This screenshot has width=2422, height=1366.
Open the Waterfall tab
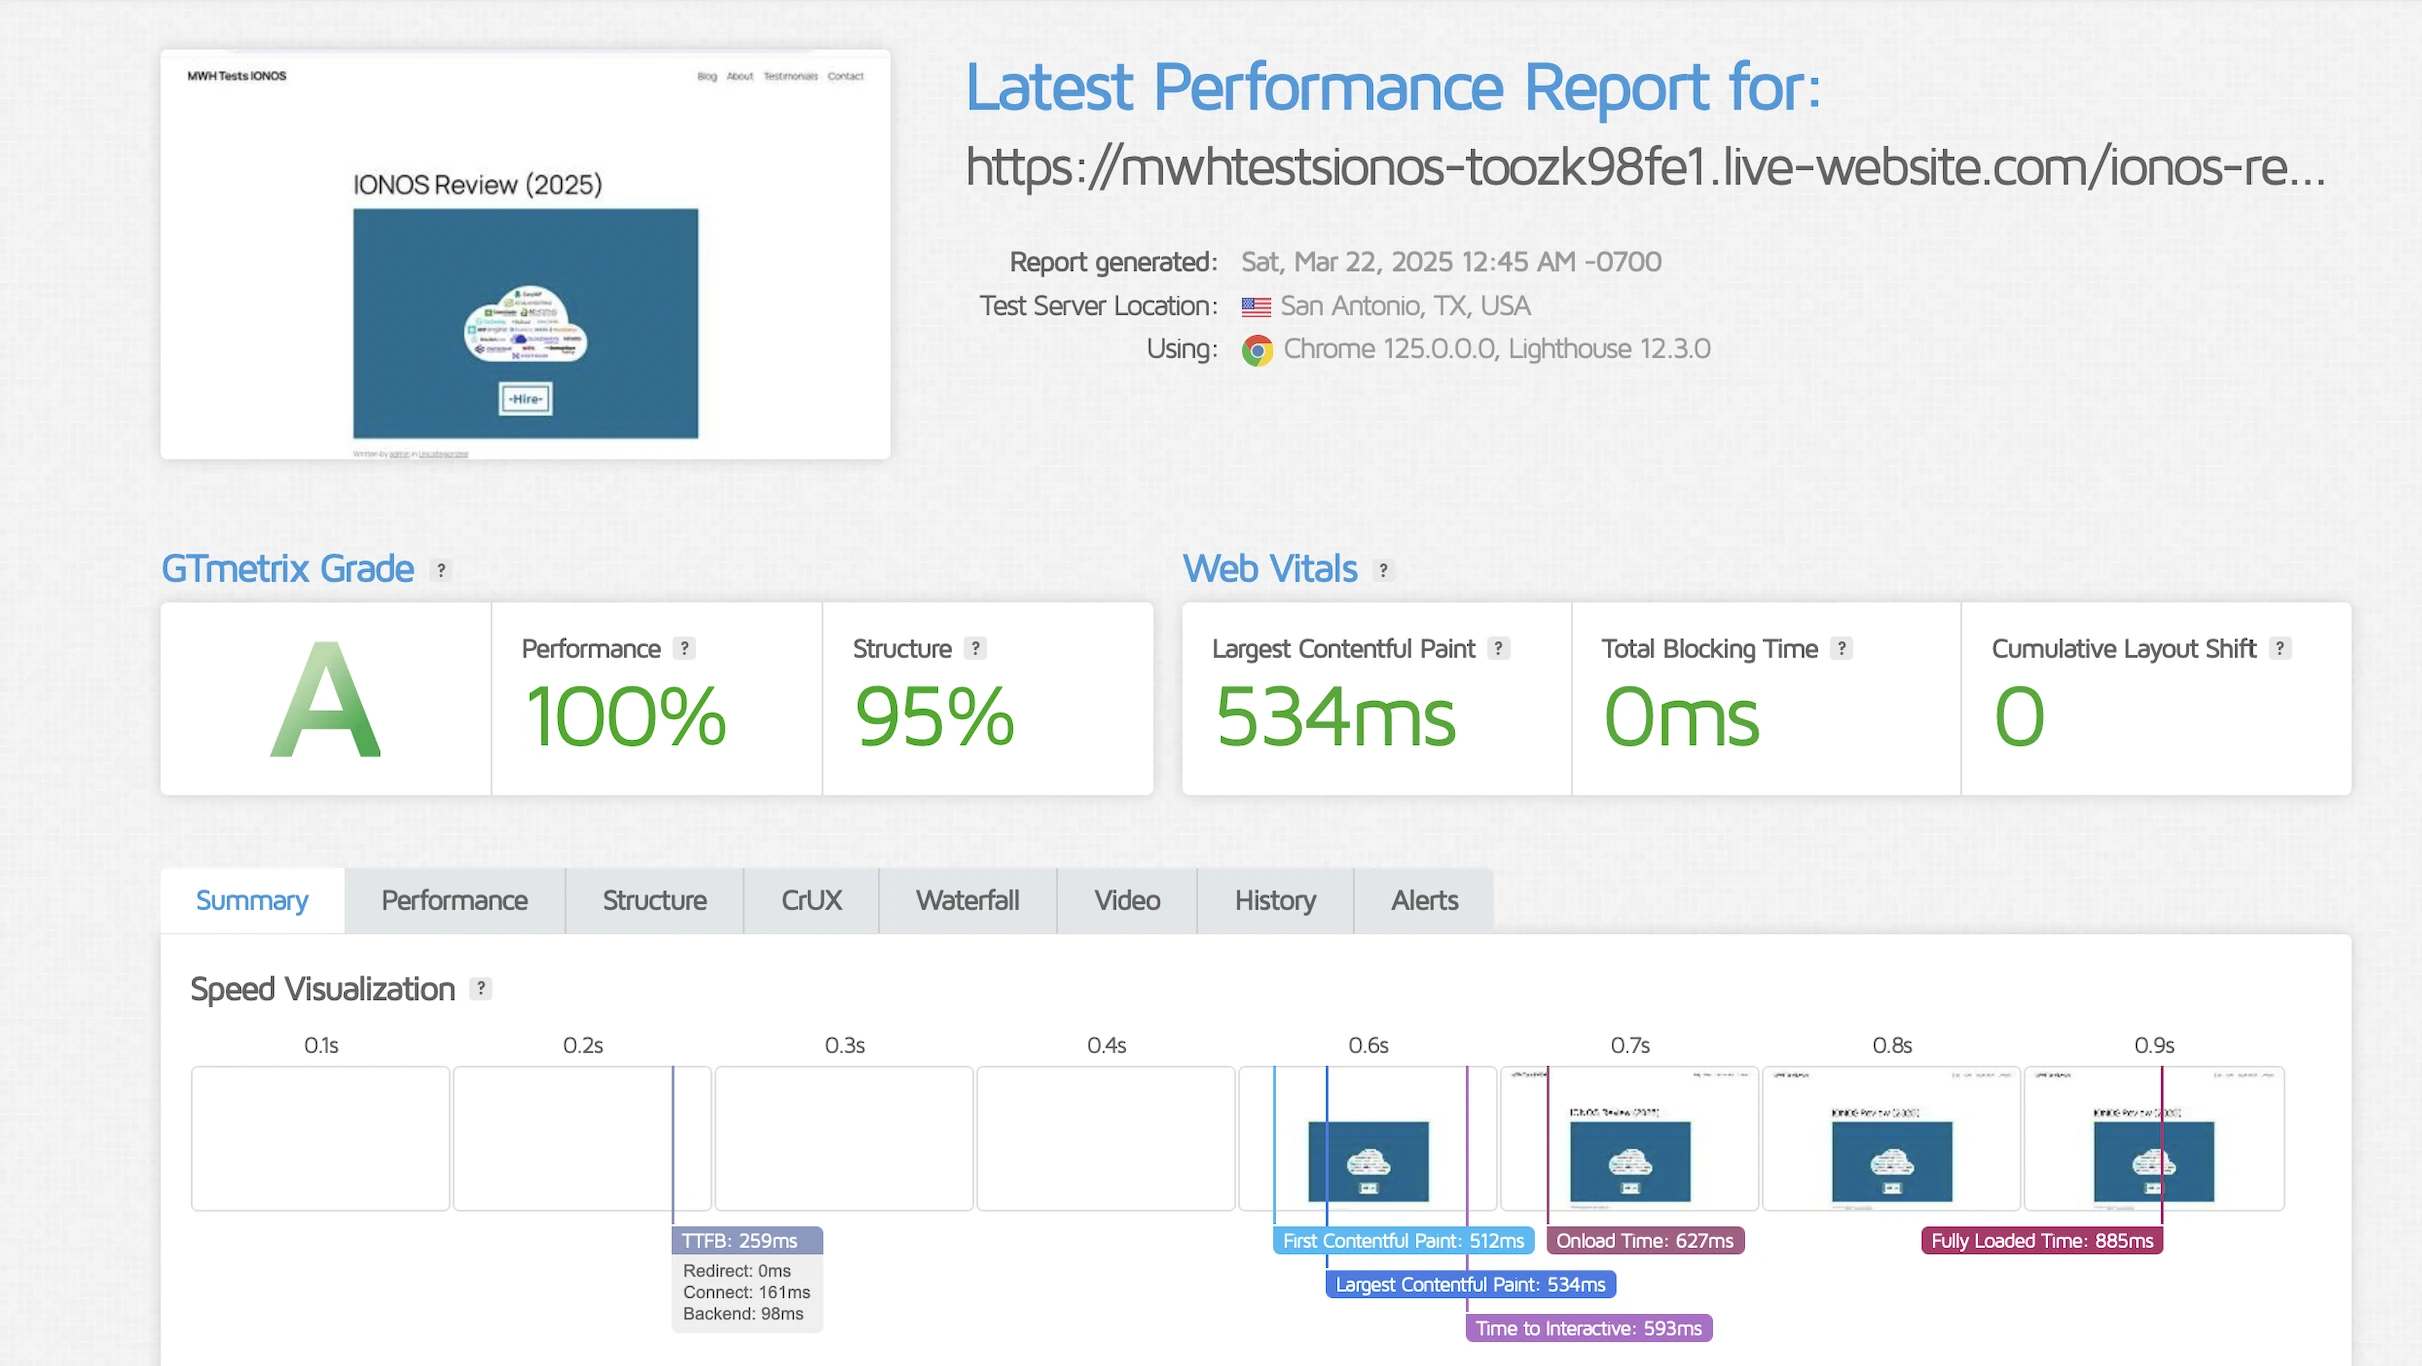tap(967, 900)
